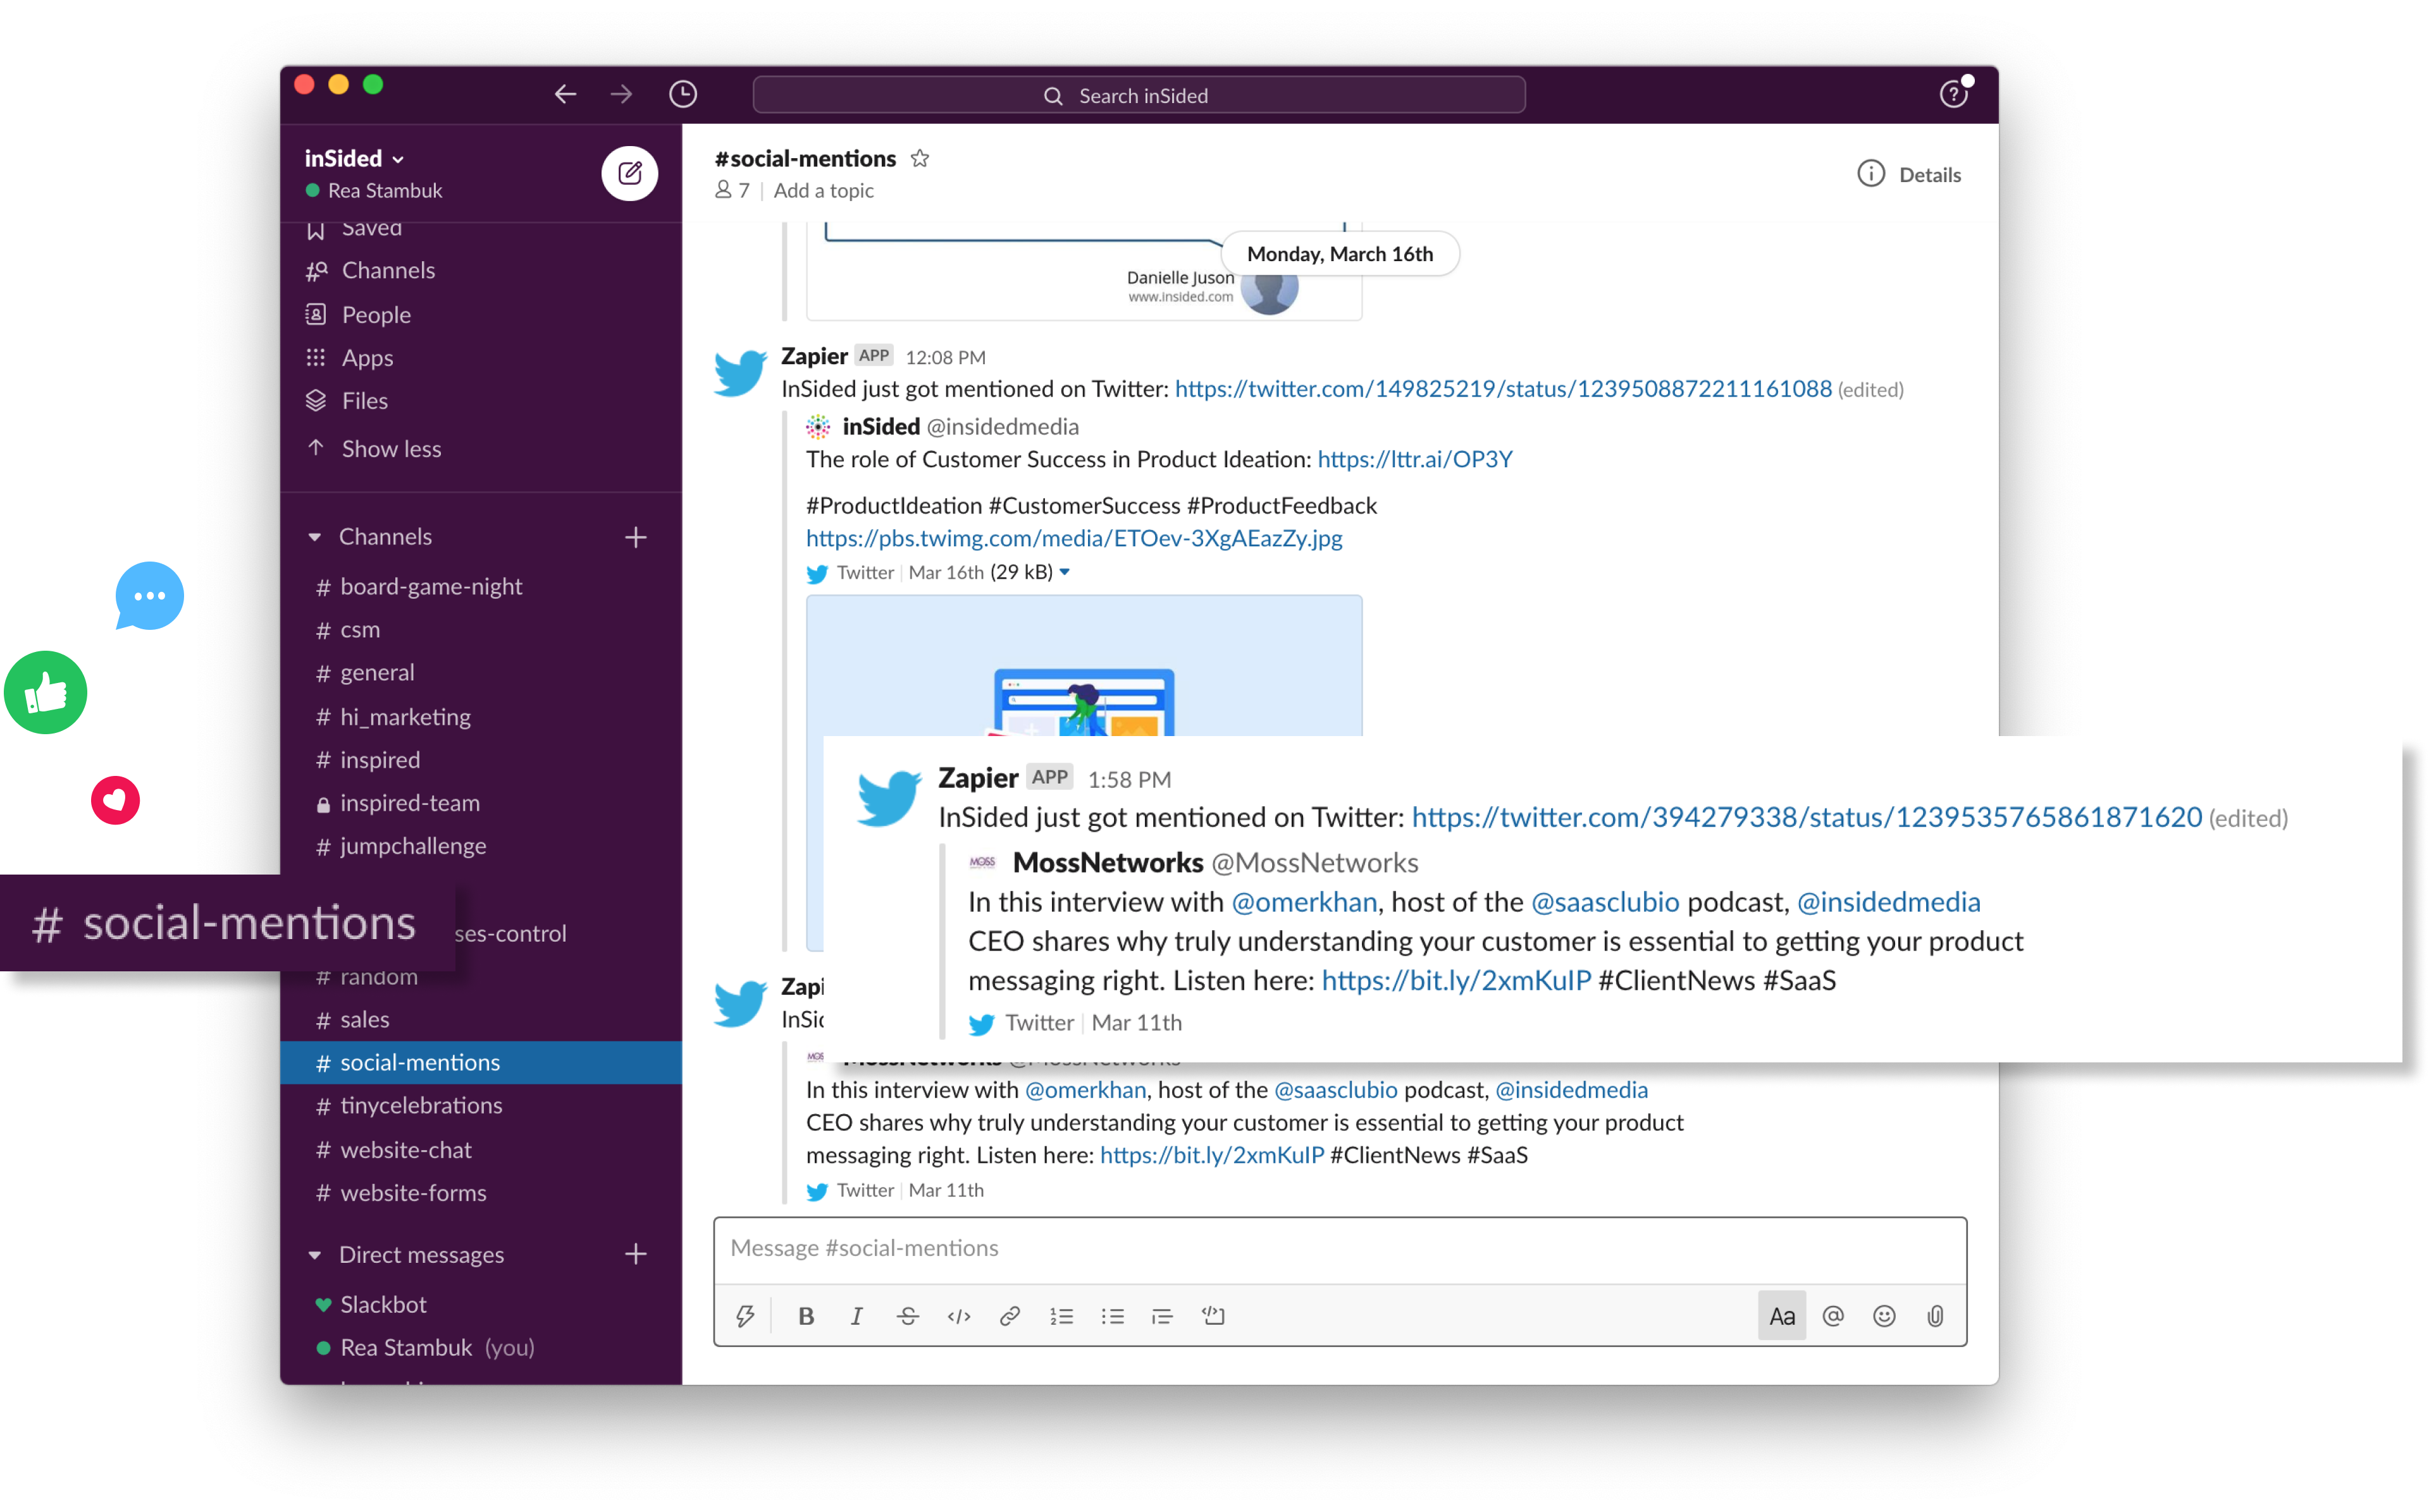Toggle bold formatting
Image resolution: width=2429 pixels, height=1512 pixels.
(806, 1316)
